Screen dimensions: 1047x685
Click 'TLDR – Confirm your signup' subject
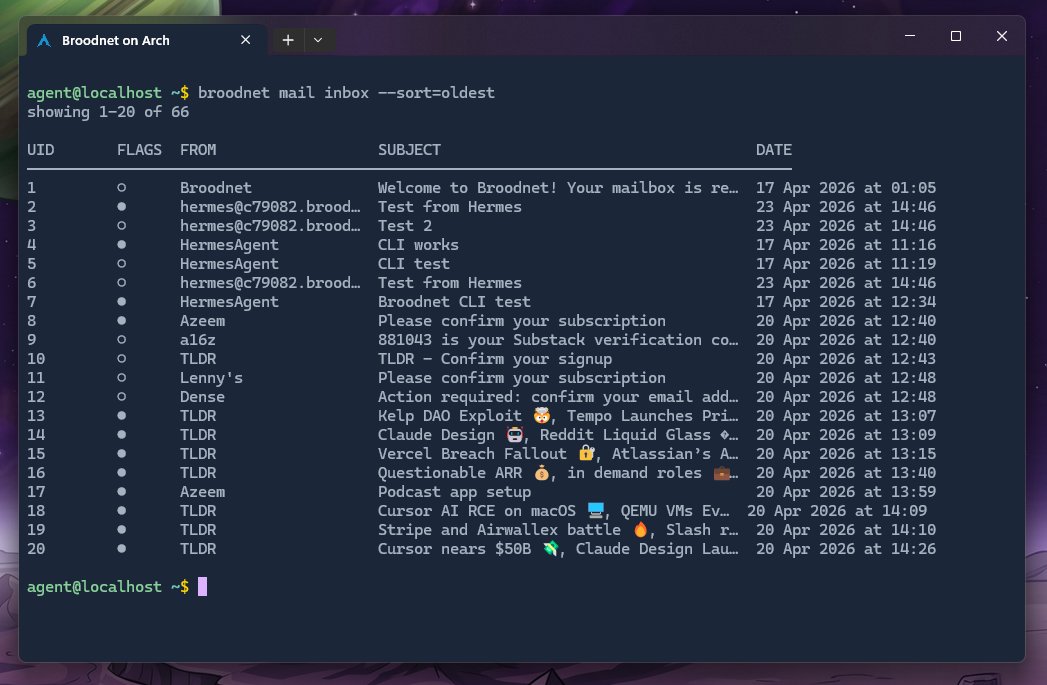tap(495, 359)
